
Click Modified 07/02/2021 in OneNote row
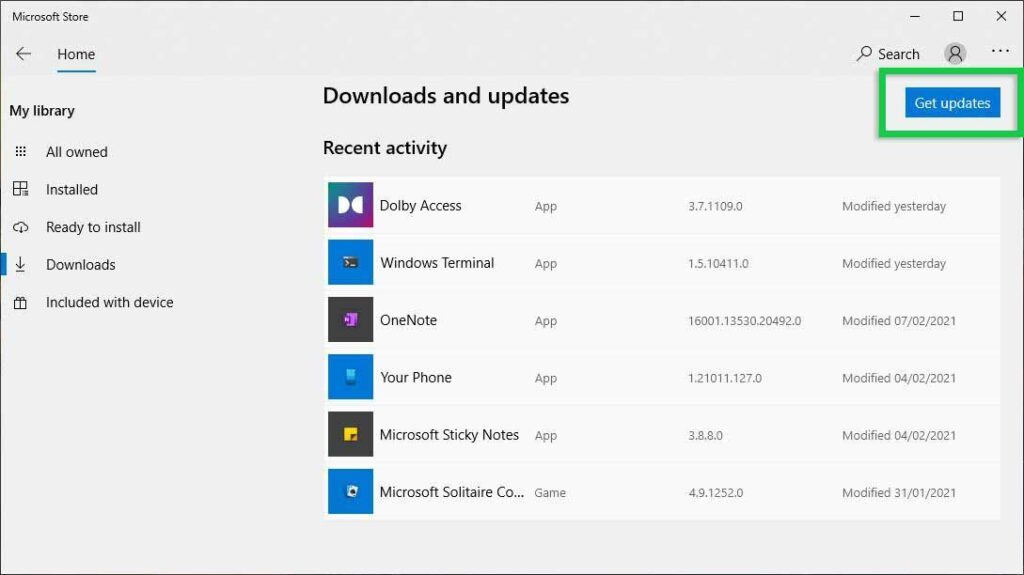(899, 321)
